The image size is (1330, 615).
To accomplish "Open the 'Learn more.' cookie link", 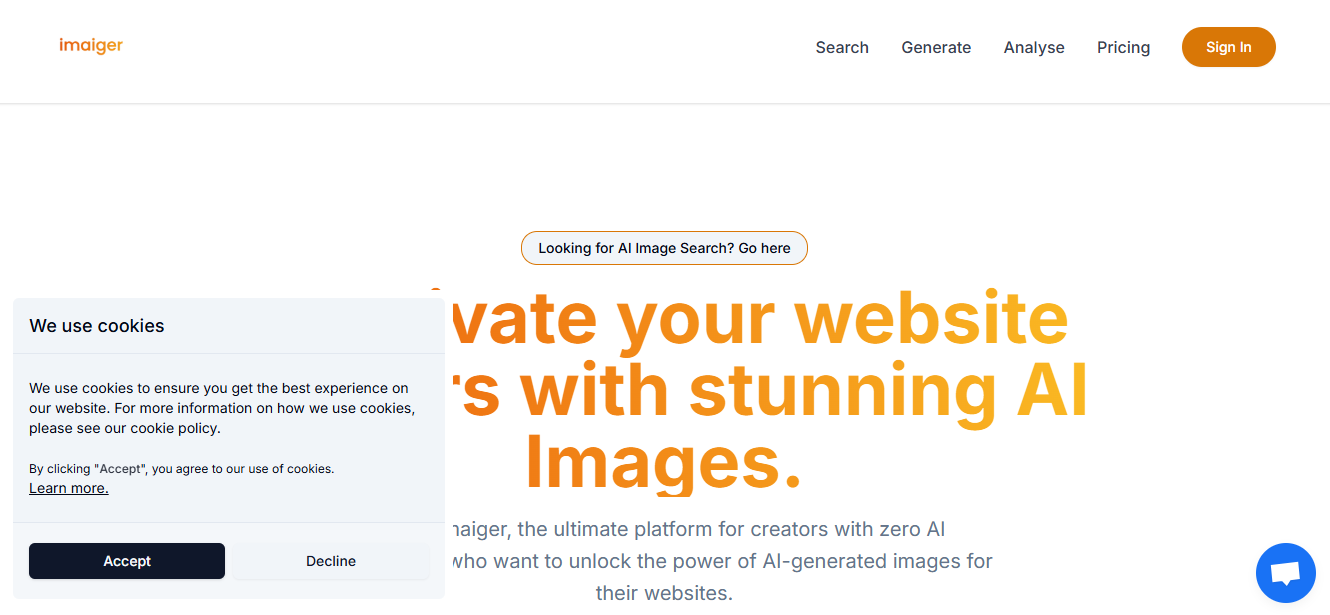I will 69,488.
